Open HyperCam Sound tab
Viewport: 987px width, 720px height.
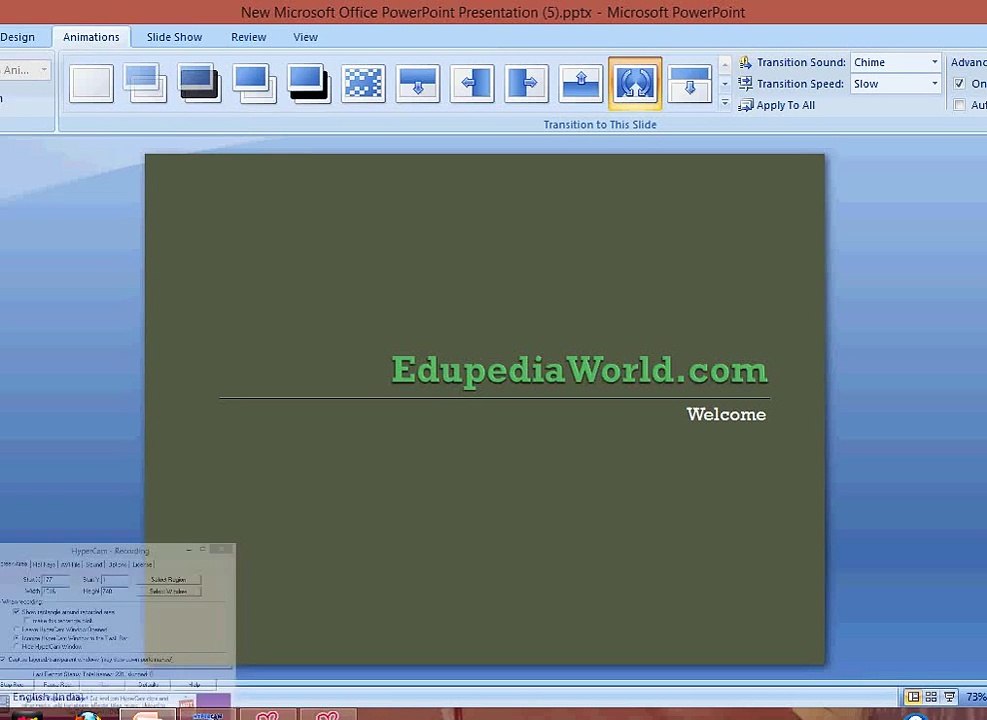coord(94,565)
